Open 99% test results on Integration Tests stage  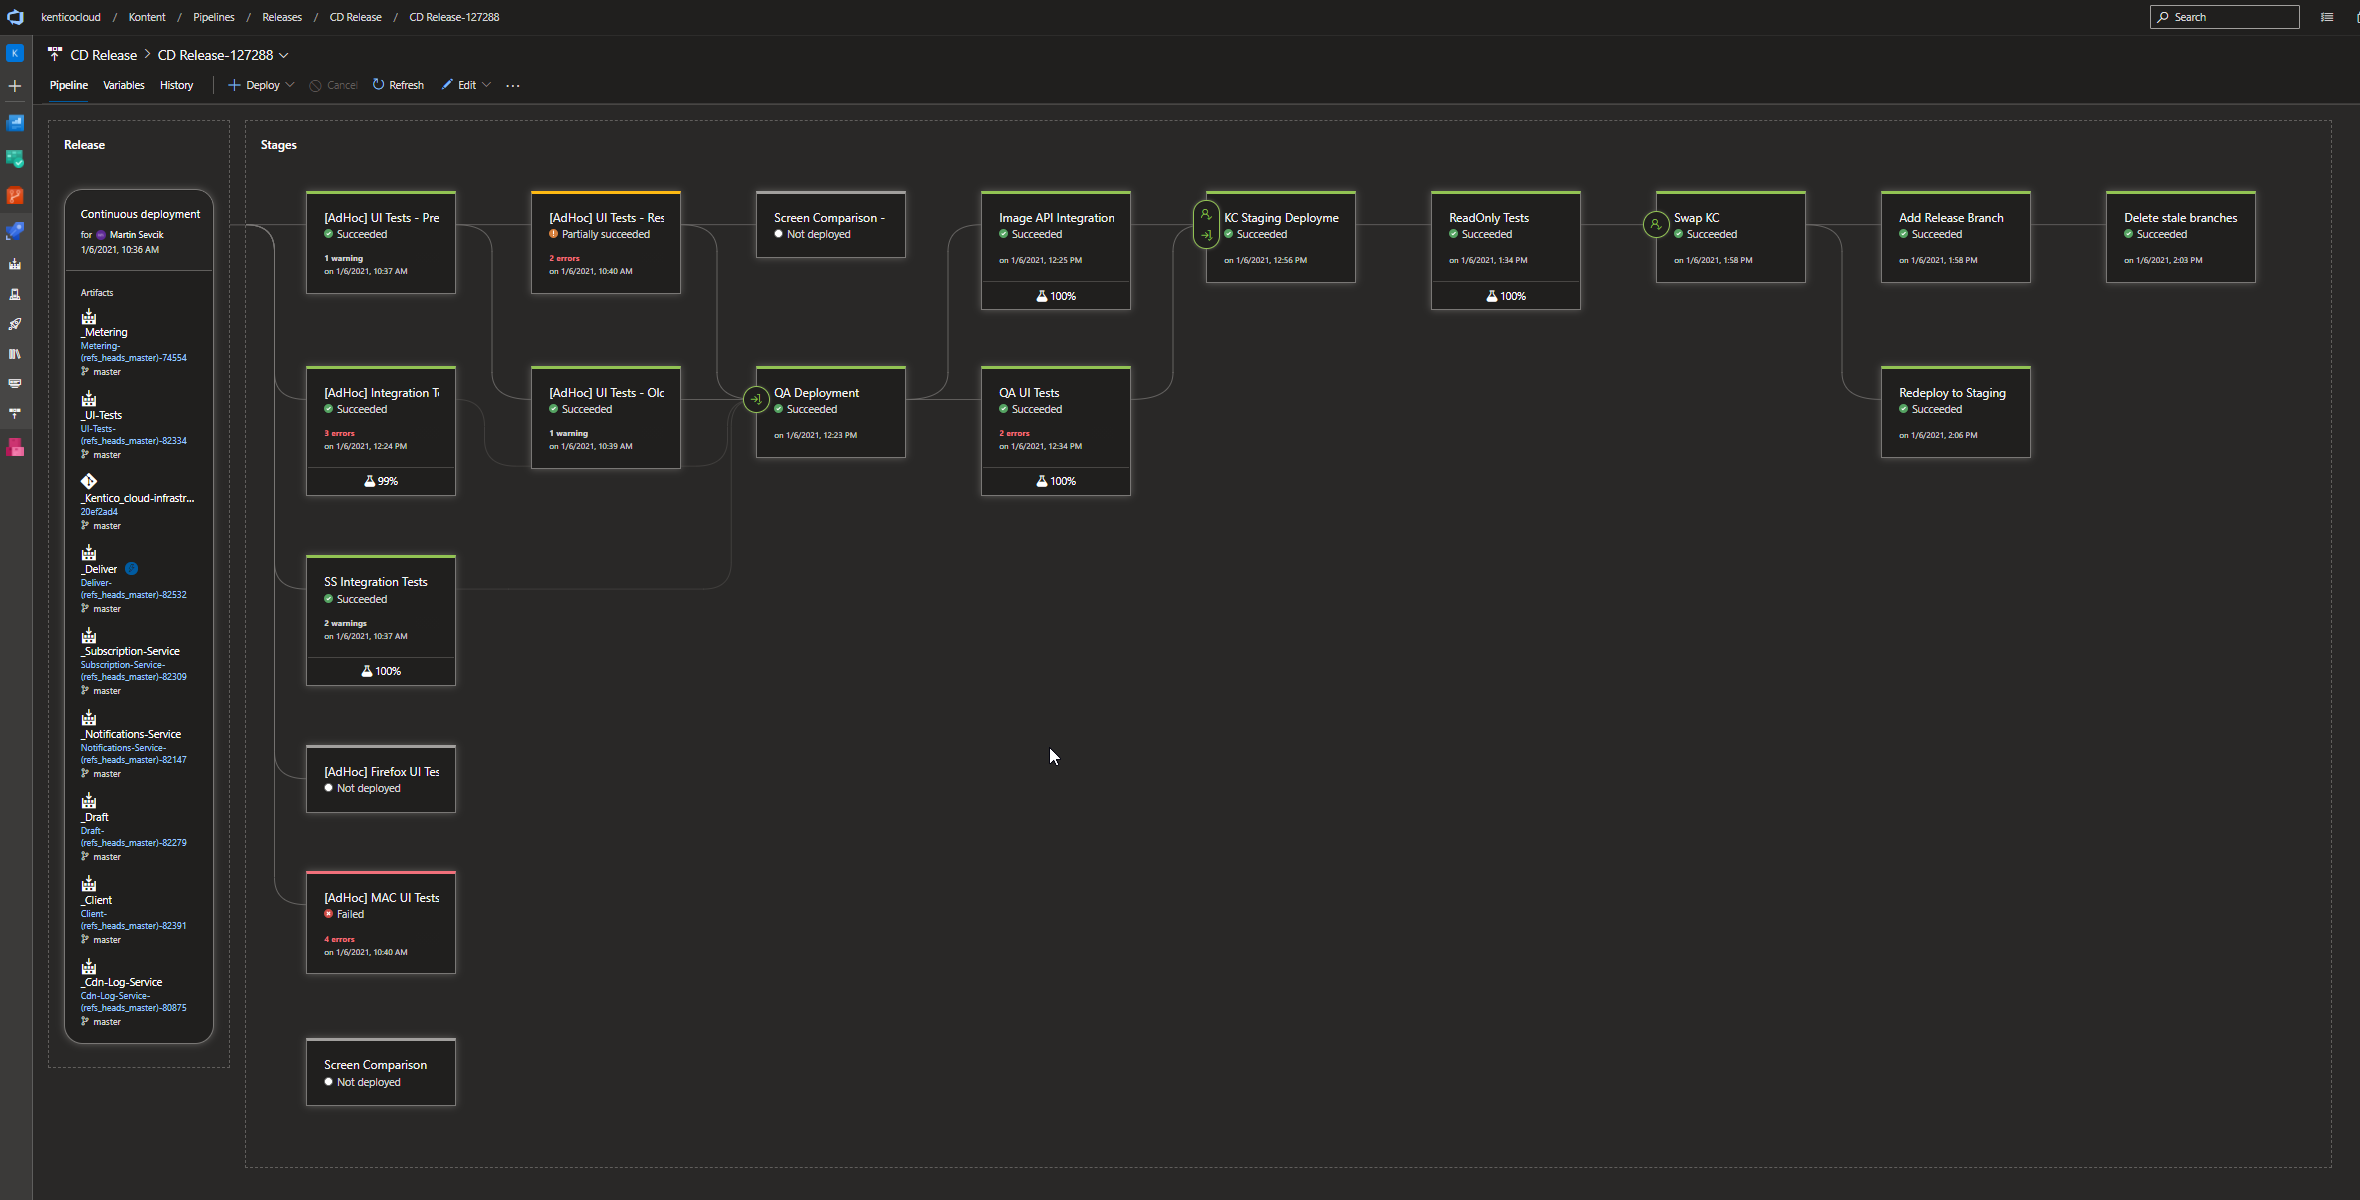pyautogui.click(x=381, y=481)
